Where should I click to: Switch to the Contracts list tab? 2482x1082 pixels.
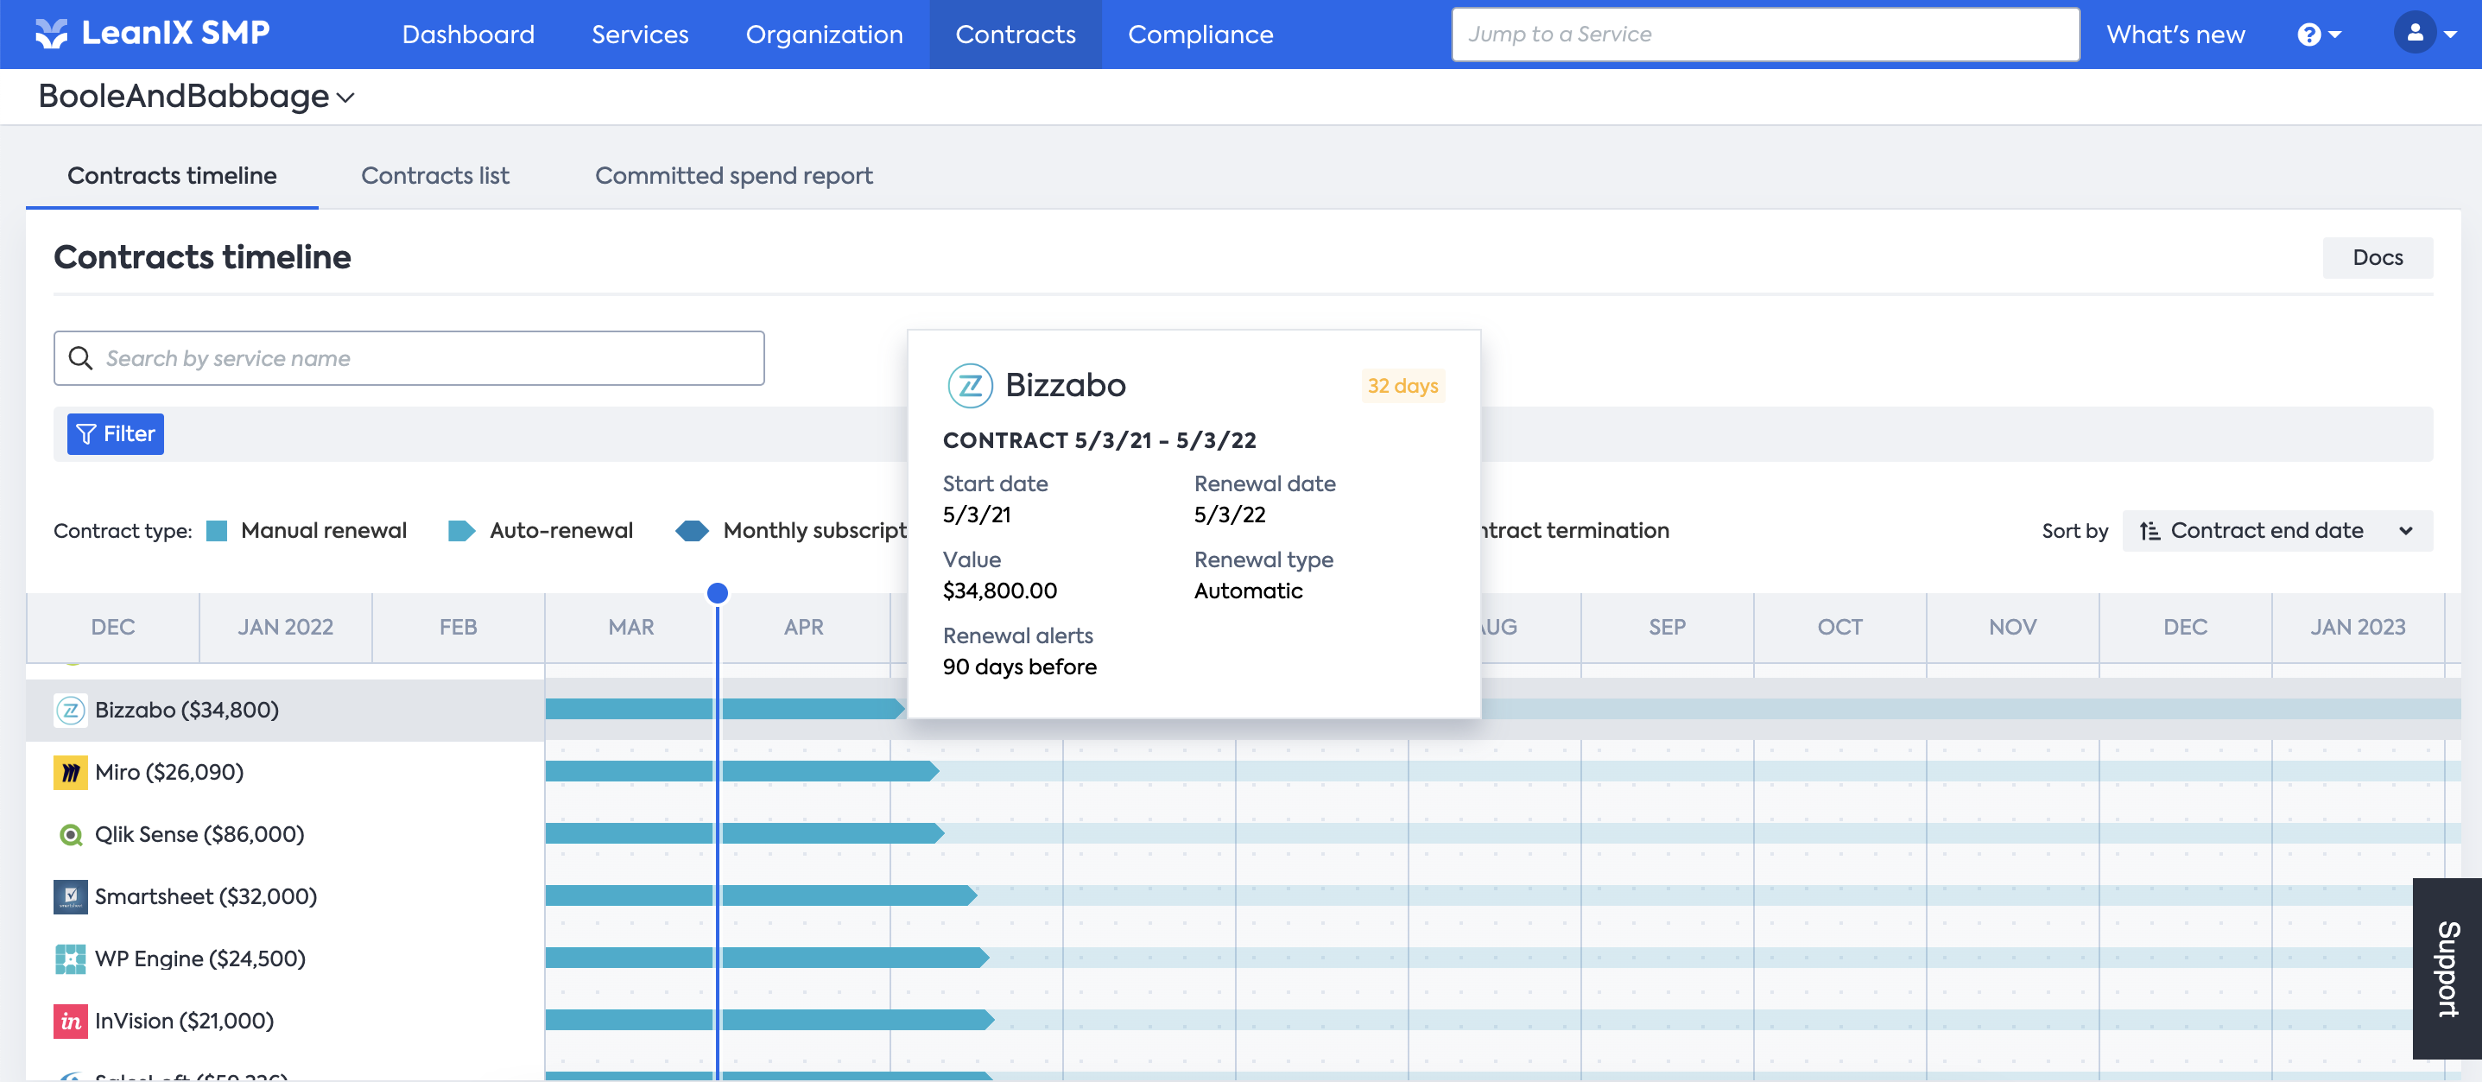point(435,176)
